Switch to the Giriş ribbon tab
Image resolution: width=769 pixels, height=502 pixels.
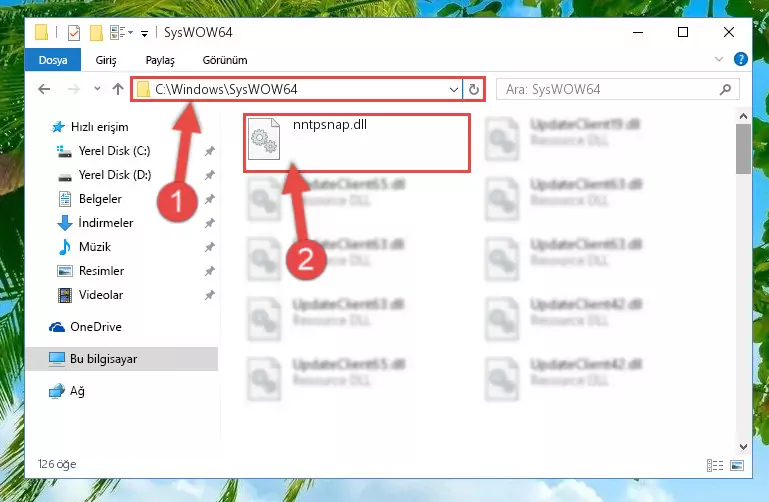(x=106, y=60)
